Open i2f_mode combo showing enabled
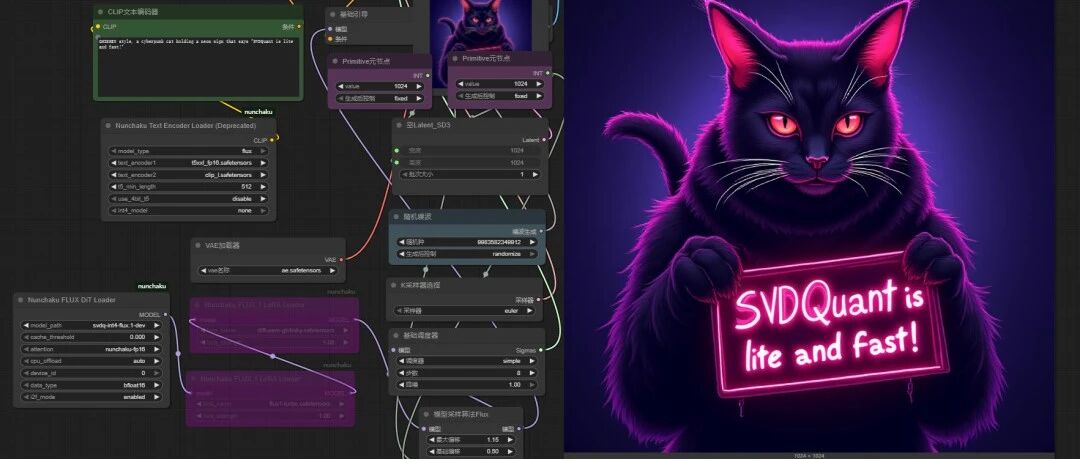Screen dimensions: 1080x459 [x=92, y=397]
